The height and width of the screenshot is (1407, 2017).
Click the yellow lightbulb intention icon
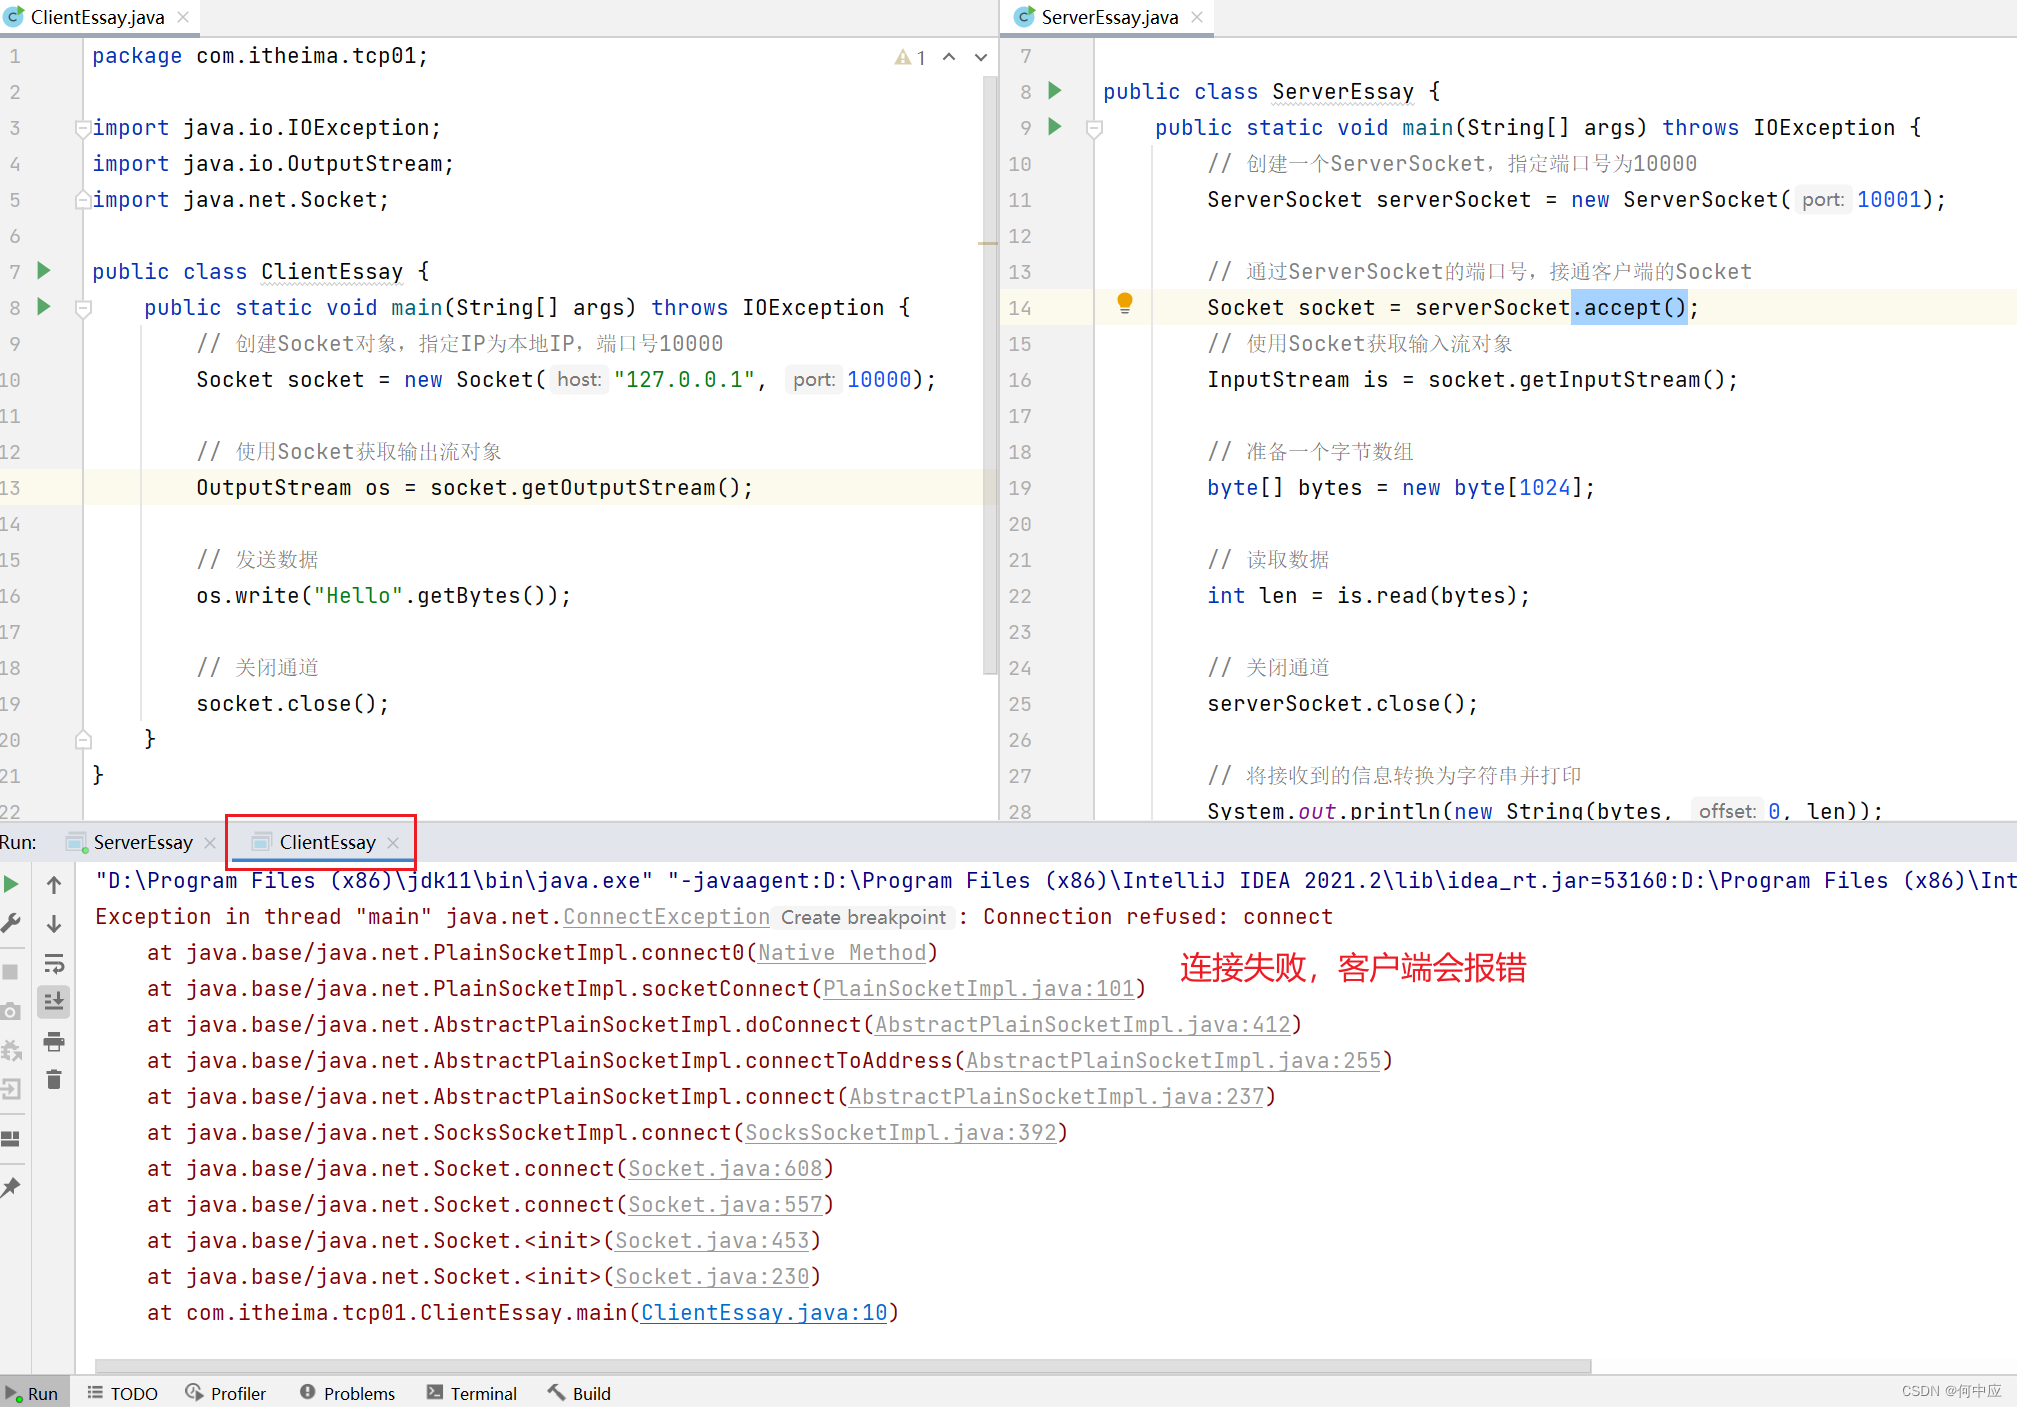pos(1124,303)
